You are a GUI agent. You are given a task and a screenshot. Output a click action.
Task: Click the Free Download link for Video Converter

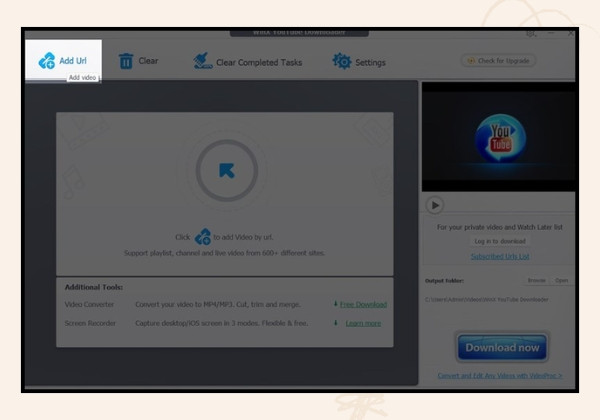click(x=363, y=304)
